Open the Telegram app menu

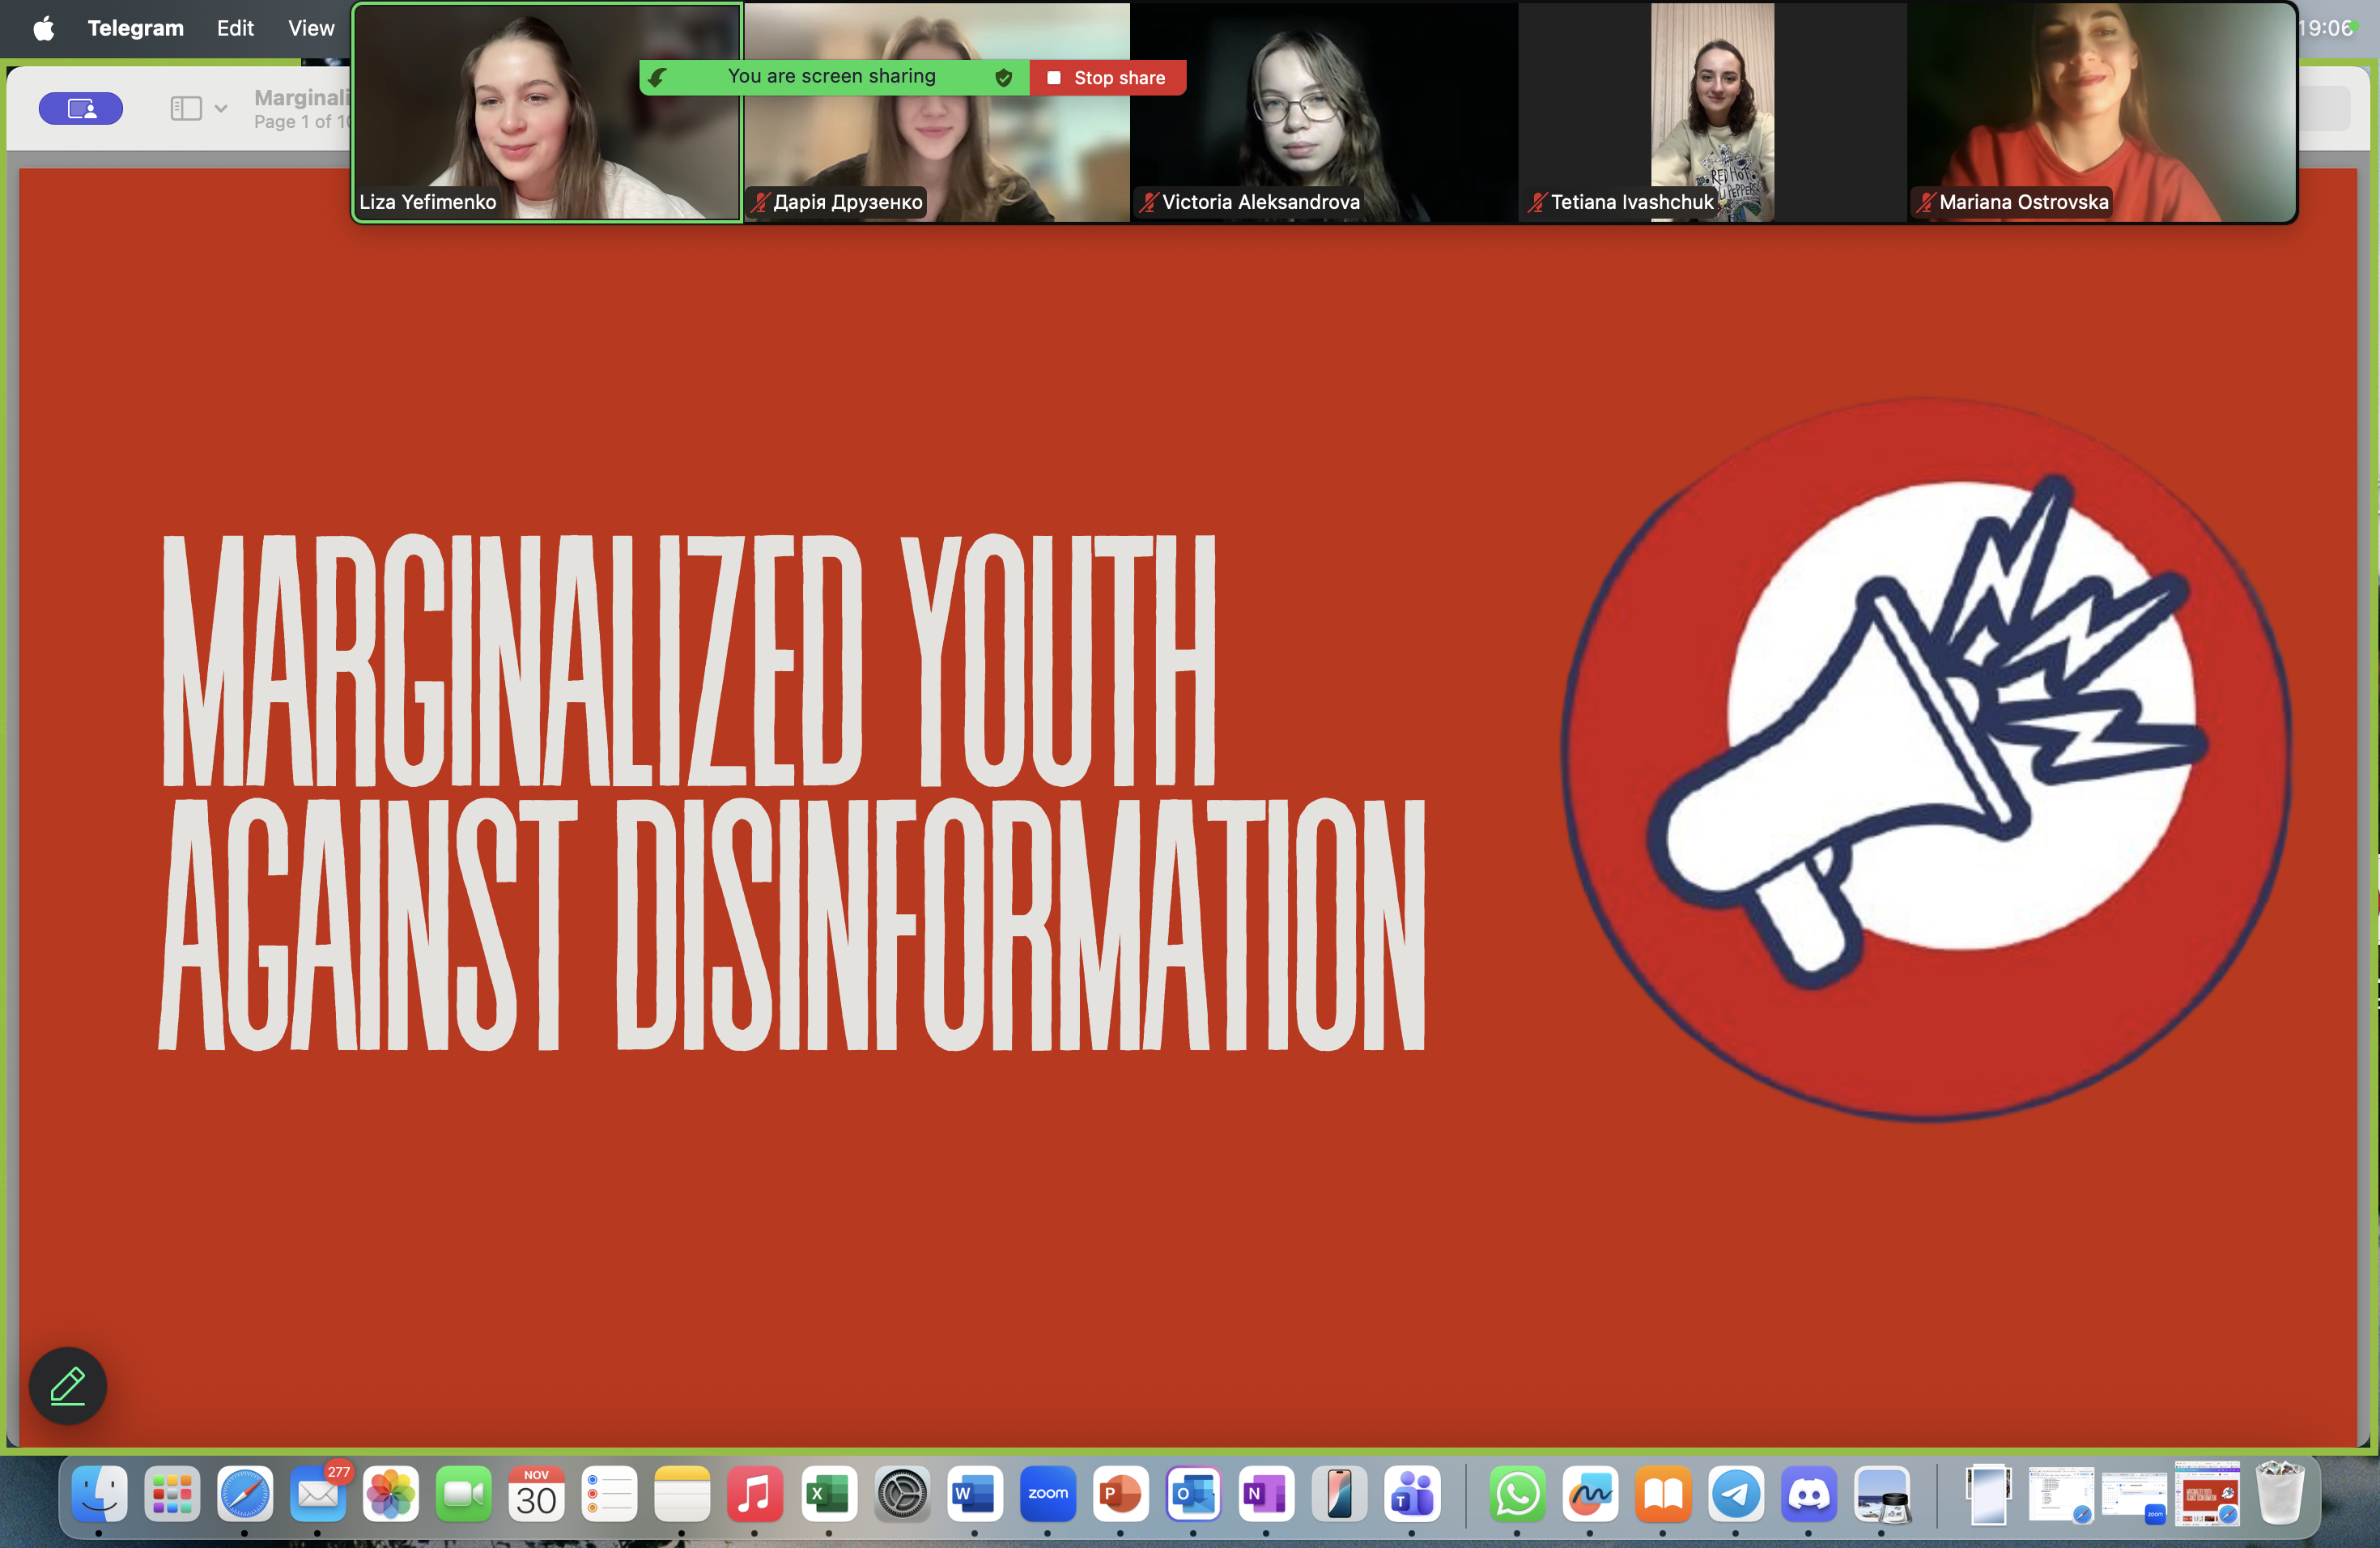pyautogui.click(x=135, y=28)
